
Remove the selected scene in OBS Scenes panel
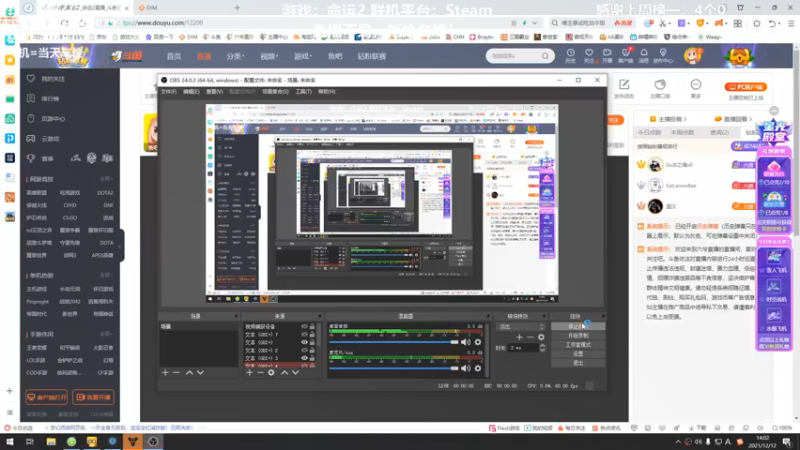(176, 373)
